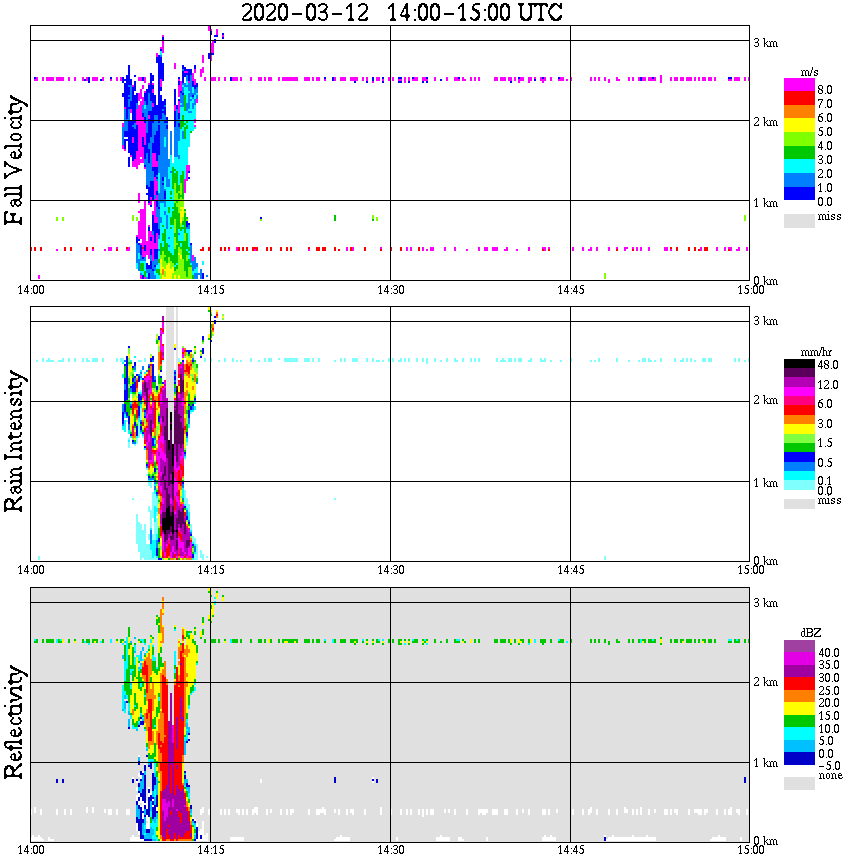Select the "Rain Intensity" axis label
This screenshot has width=850, height=868.
14,441
